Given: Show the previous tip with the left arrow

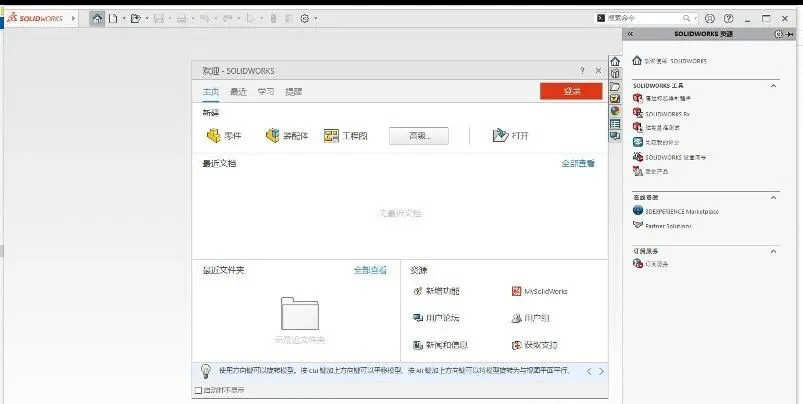Looking at the screenshot, I should (x=589, y=371).
